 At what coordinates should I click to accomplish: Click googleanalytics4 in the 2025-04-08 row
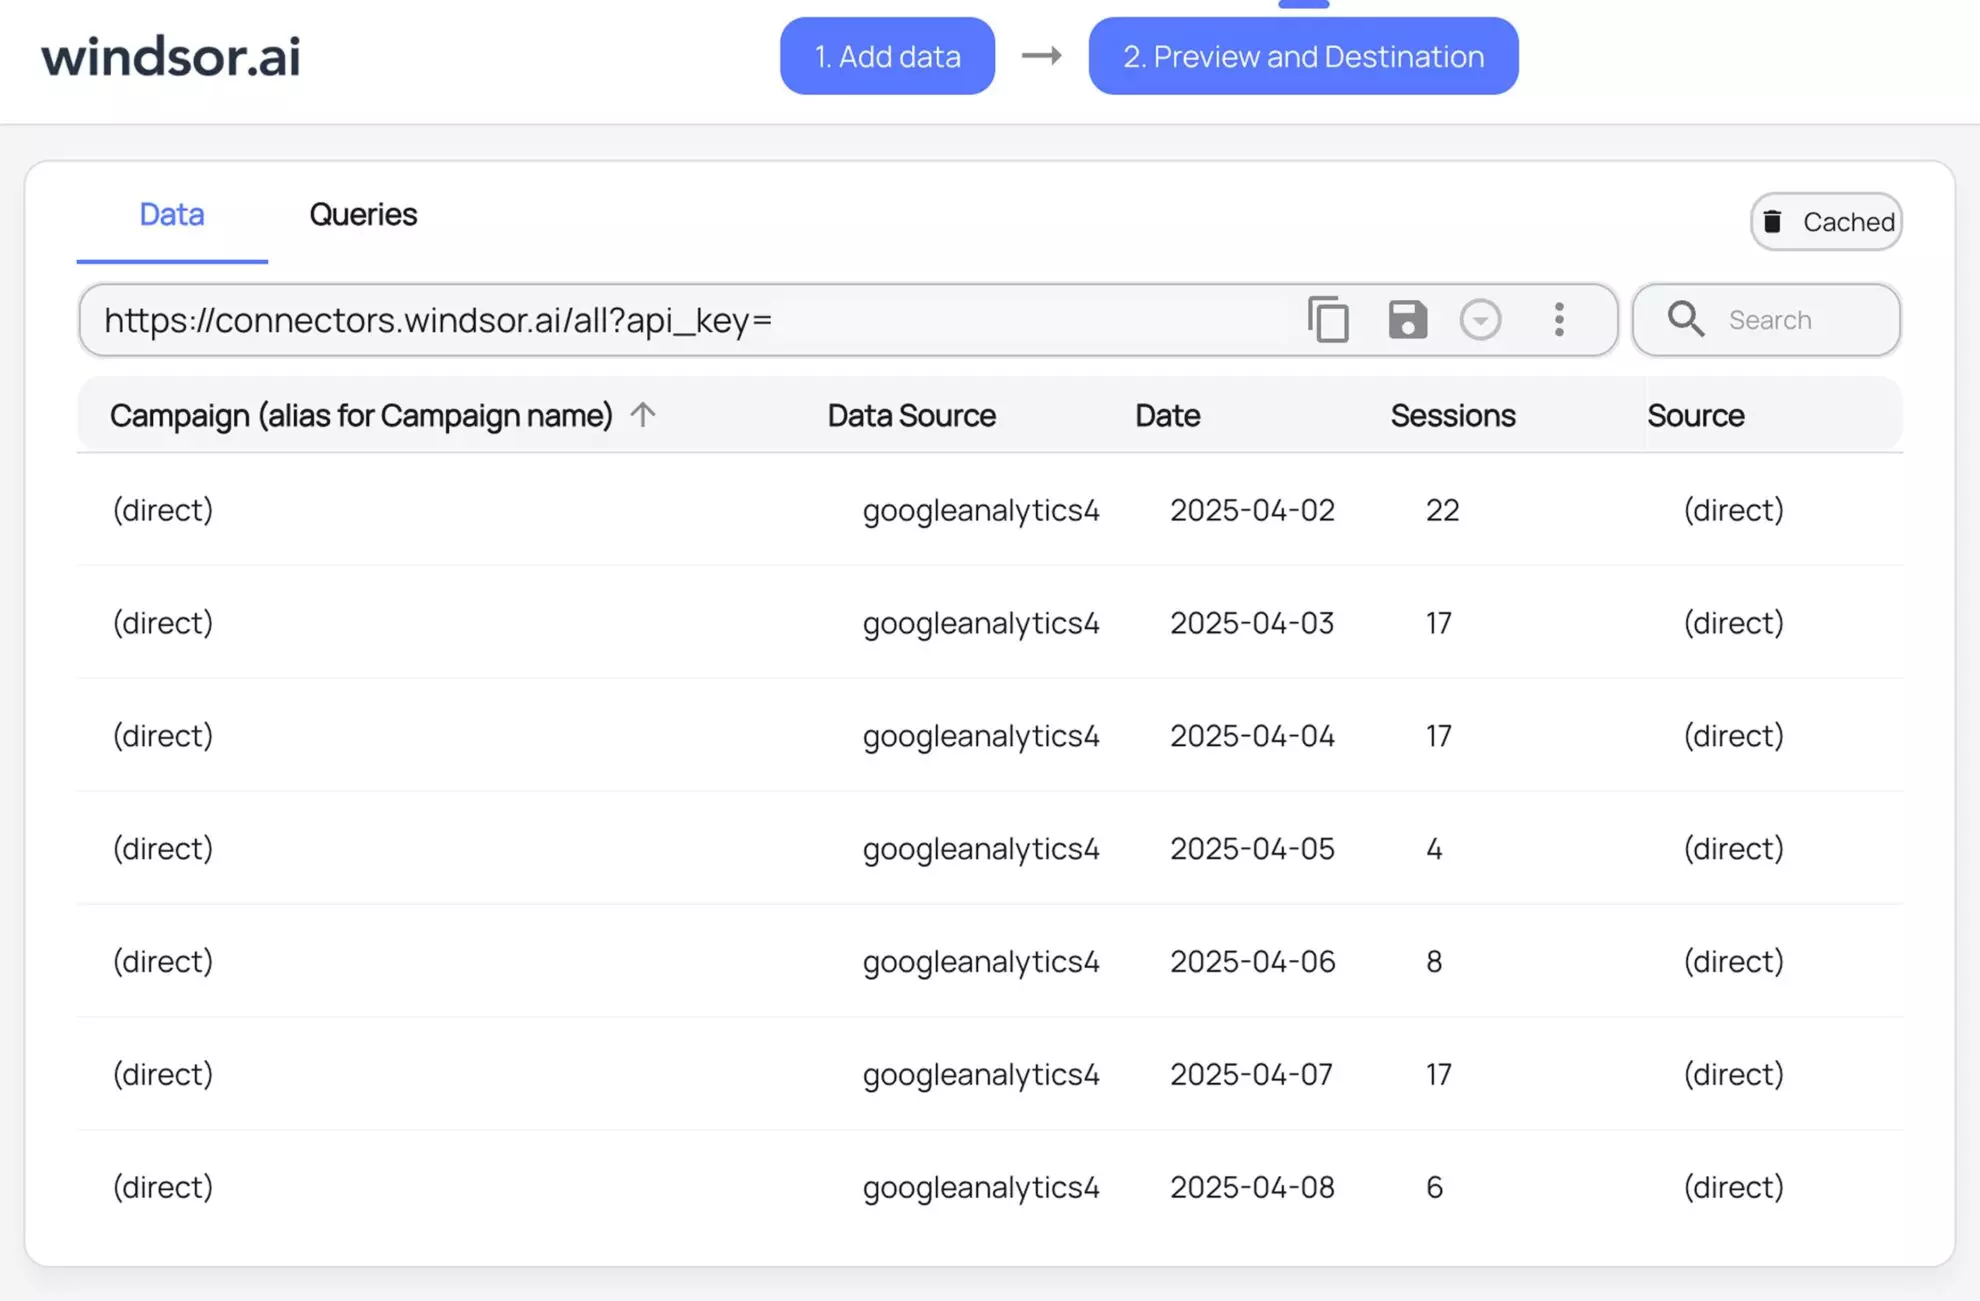pyautogui.click(x=981, y=1189)
